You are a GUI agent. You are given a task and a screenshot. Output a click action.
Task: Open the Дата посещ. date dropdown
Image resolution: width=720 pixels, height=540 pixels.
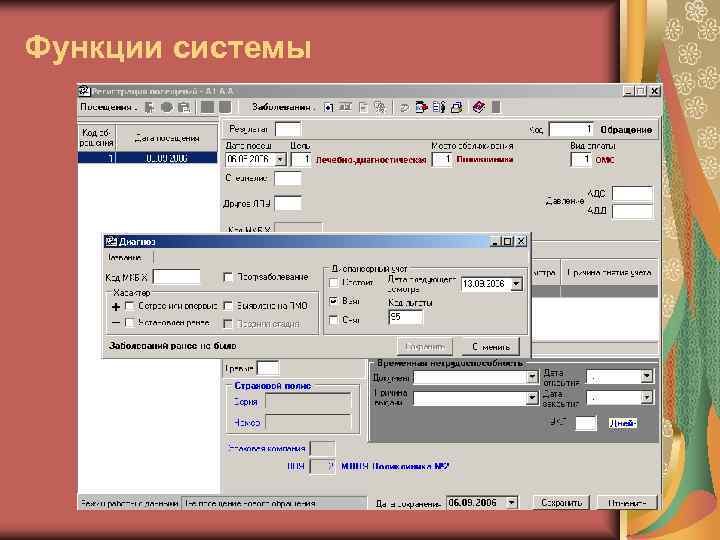[x=280, y=160]
